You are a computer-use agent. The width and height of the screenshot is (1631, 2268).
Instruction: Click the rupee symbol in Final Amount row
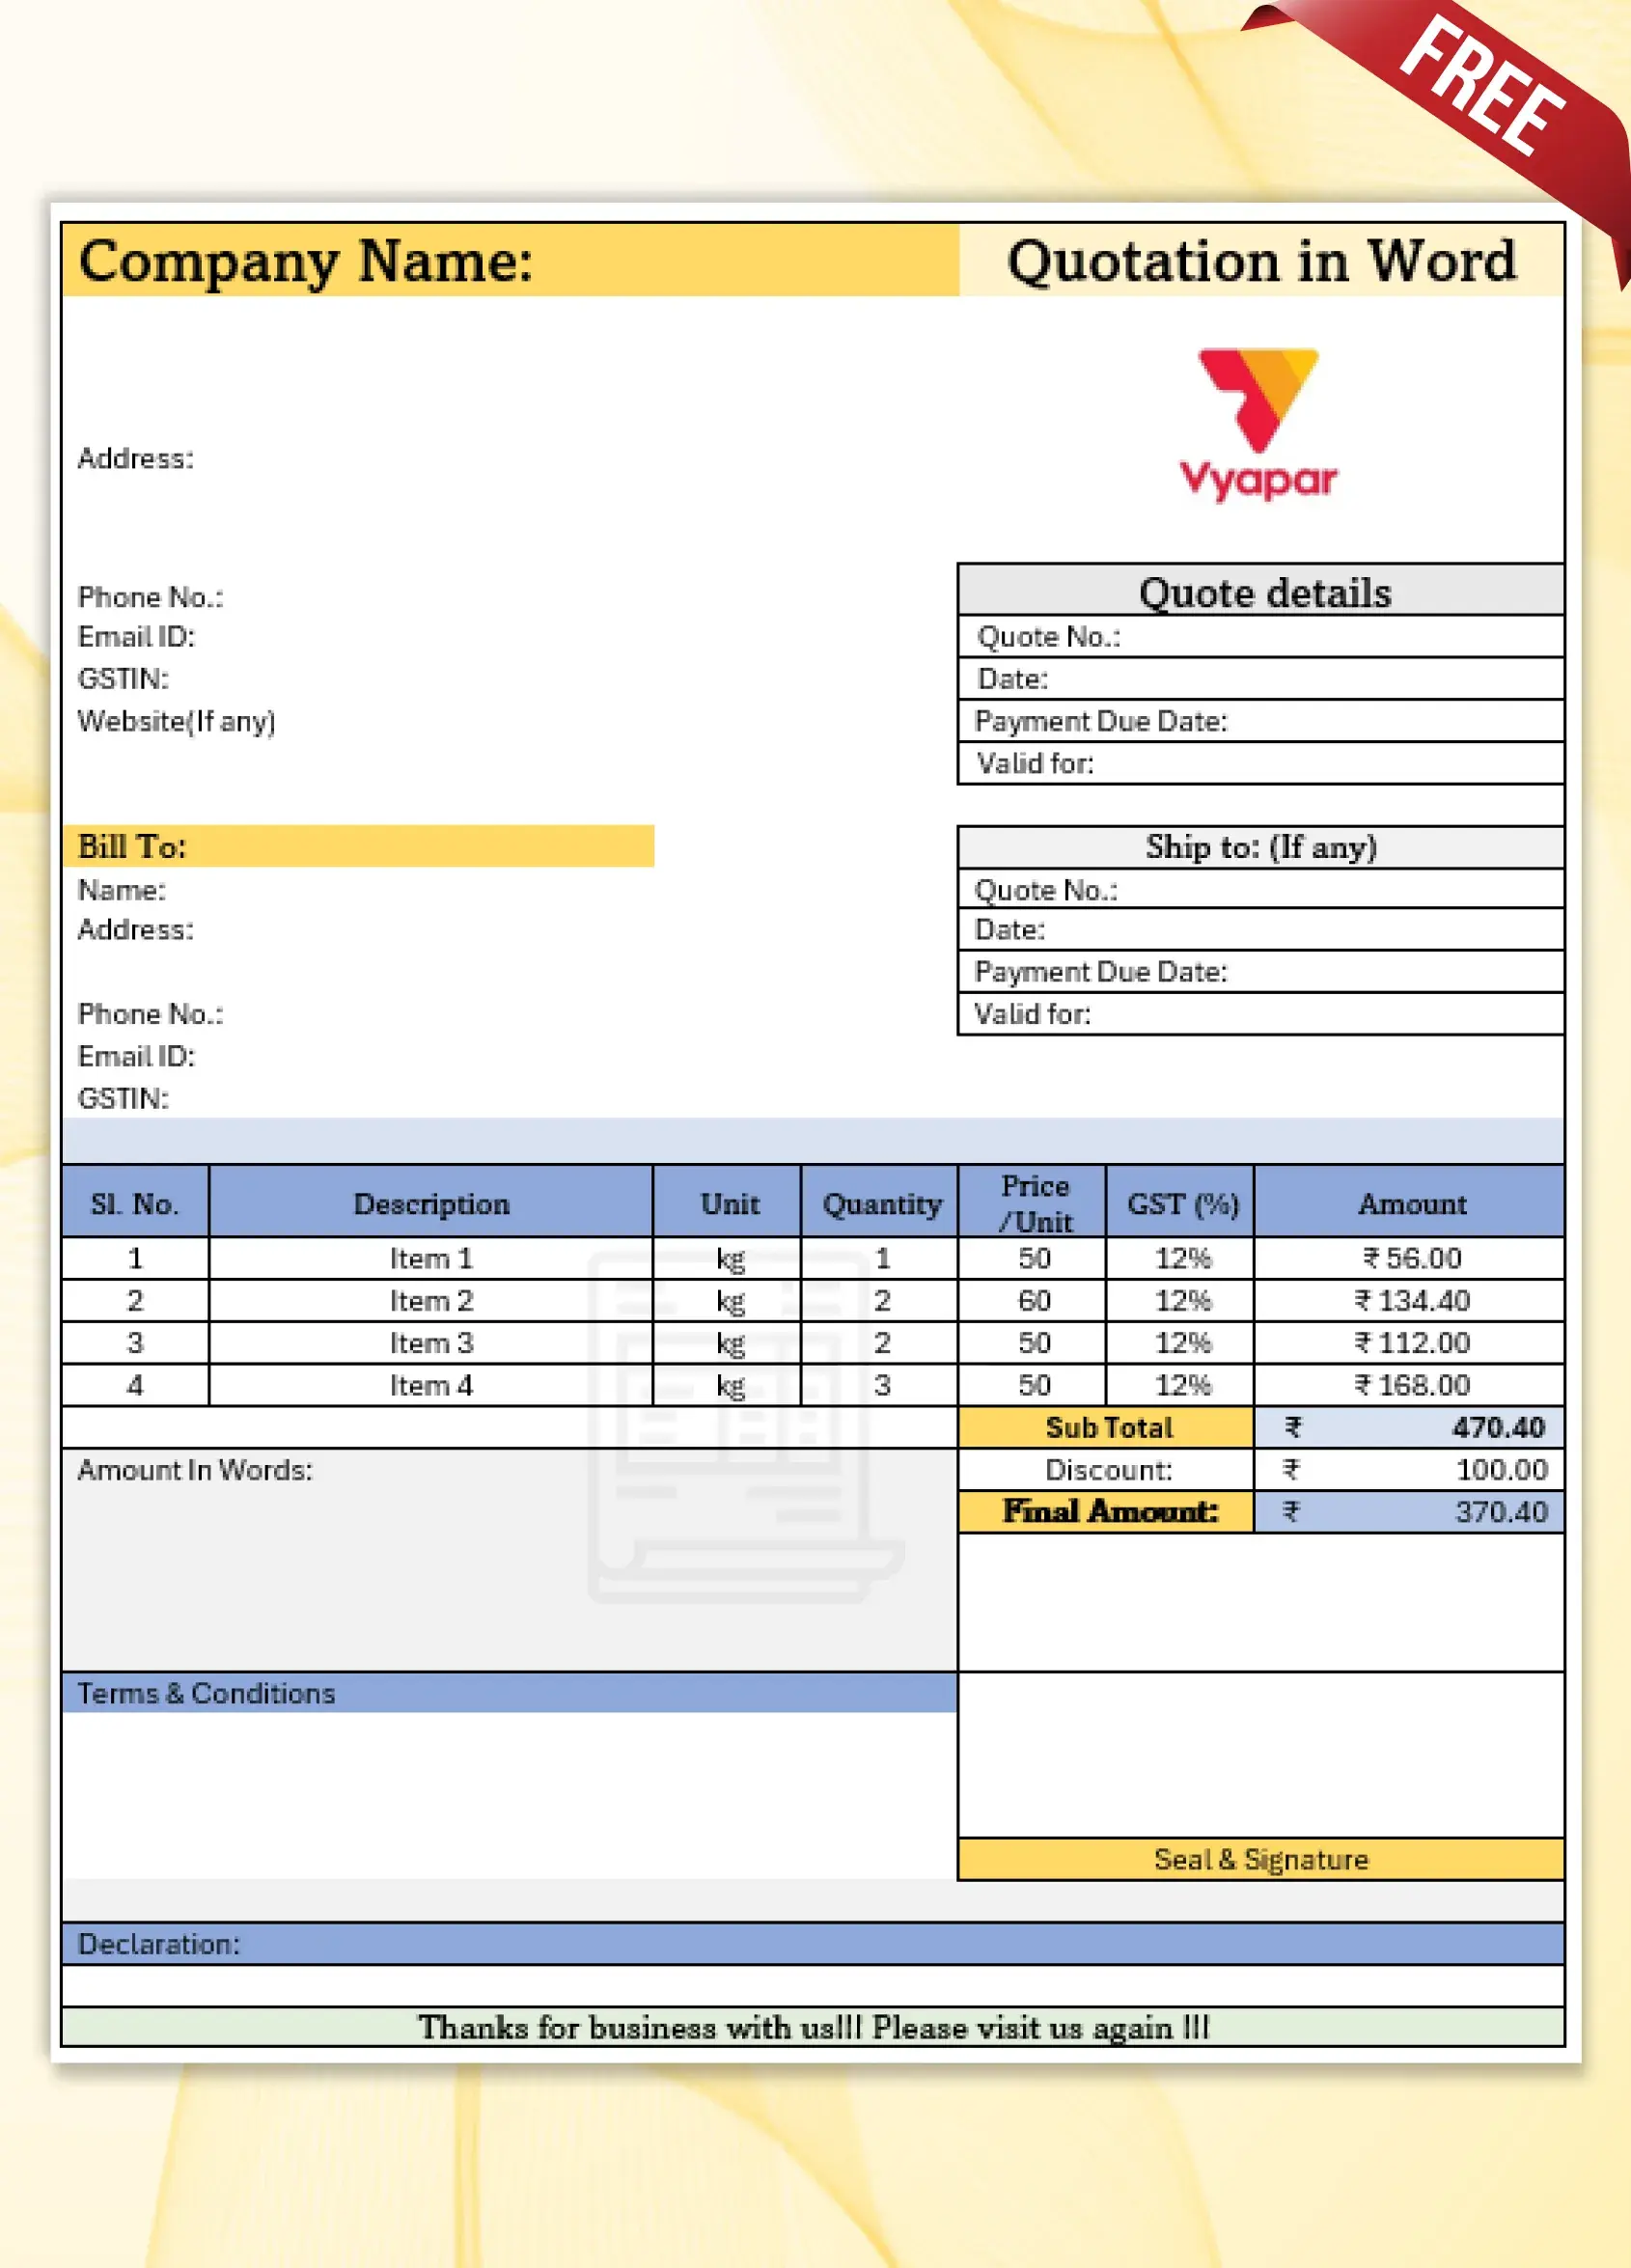1291,1511
